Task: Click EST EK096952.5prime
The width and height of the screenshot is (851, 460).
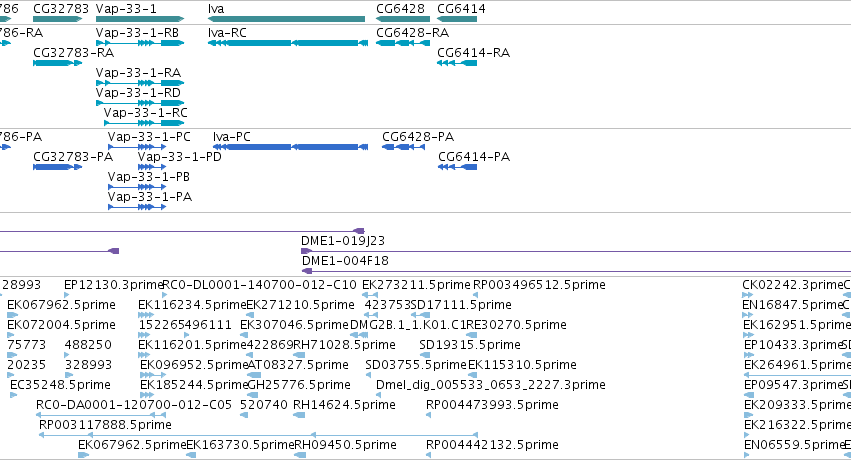Action: (x=194, y=365)
